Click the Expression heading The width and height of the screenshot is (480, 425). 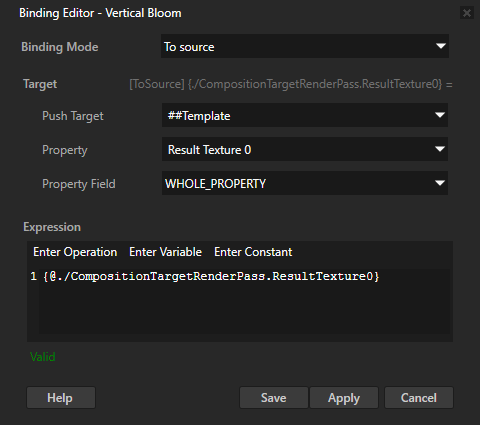pyautogui.click(x=52, y=227)
